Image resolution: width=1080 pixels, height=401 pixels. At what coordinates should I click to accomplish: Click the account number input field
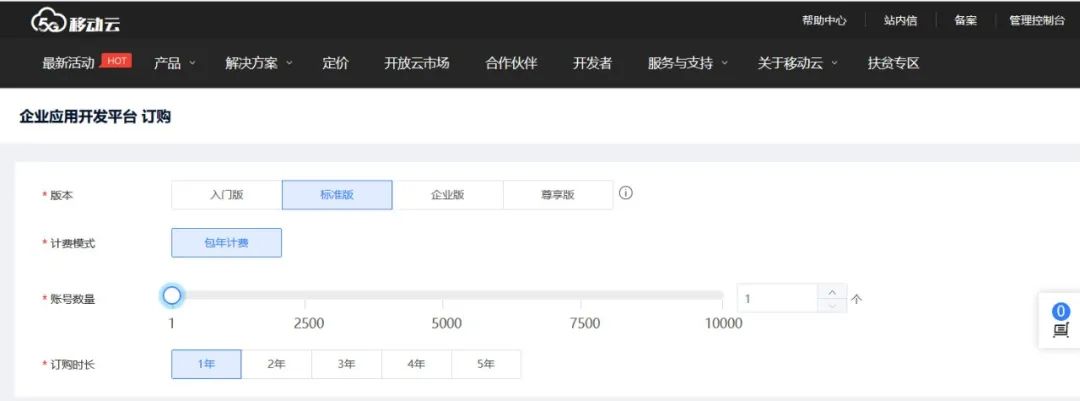[777, 298]
